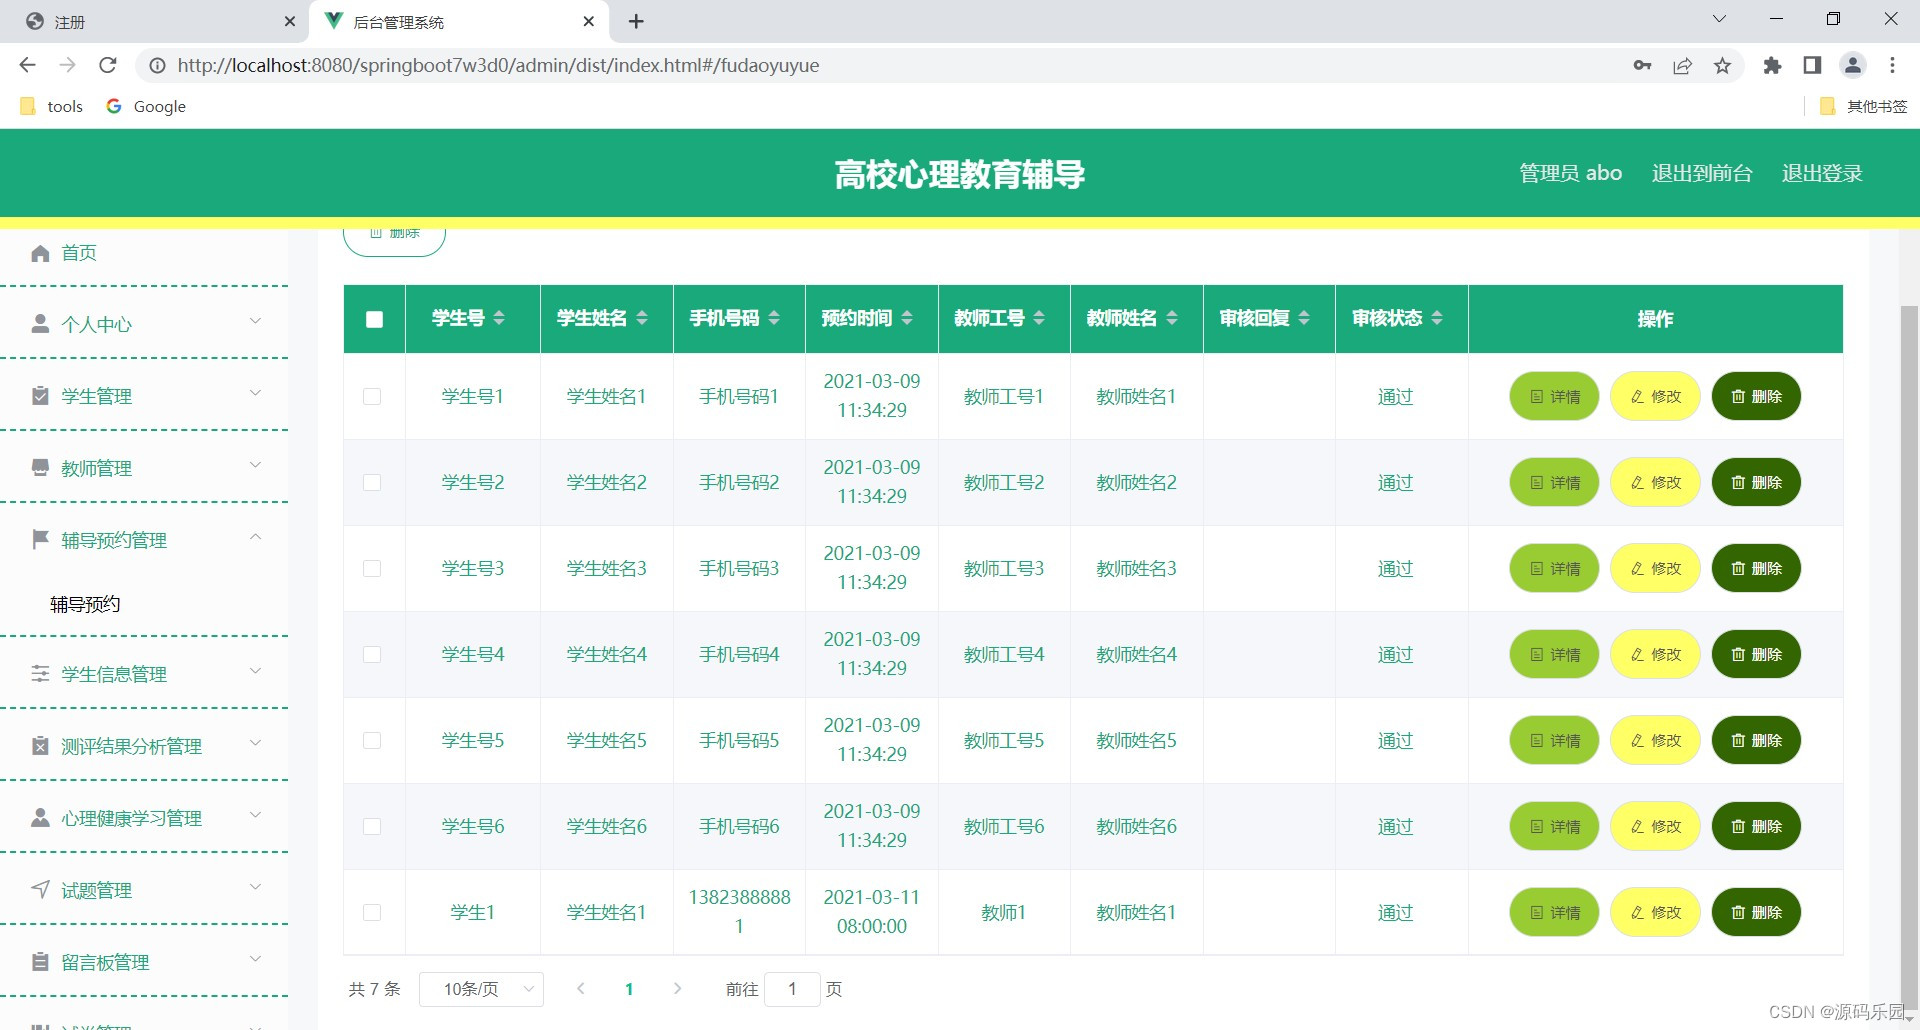
Task: Check the row checkbox for 学生号1
Action: [x=372, y=396]
